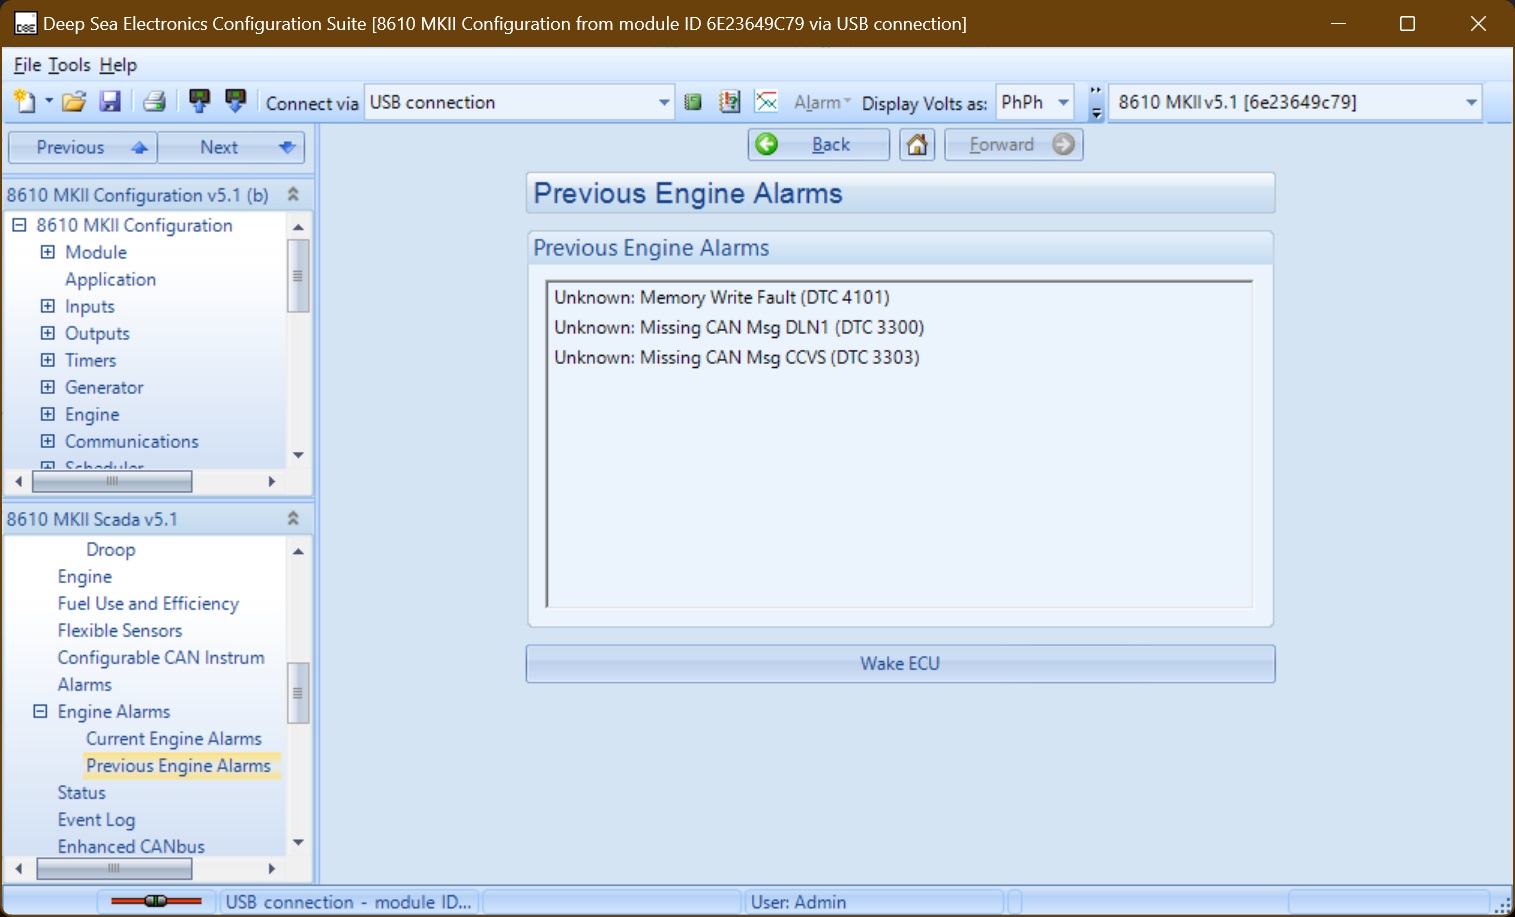Click the write-to-module icon with green down arrow
The height and width of the screenshot is (917, 1515).
point(235,101)
